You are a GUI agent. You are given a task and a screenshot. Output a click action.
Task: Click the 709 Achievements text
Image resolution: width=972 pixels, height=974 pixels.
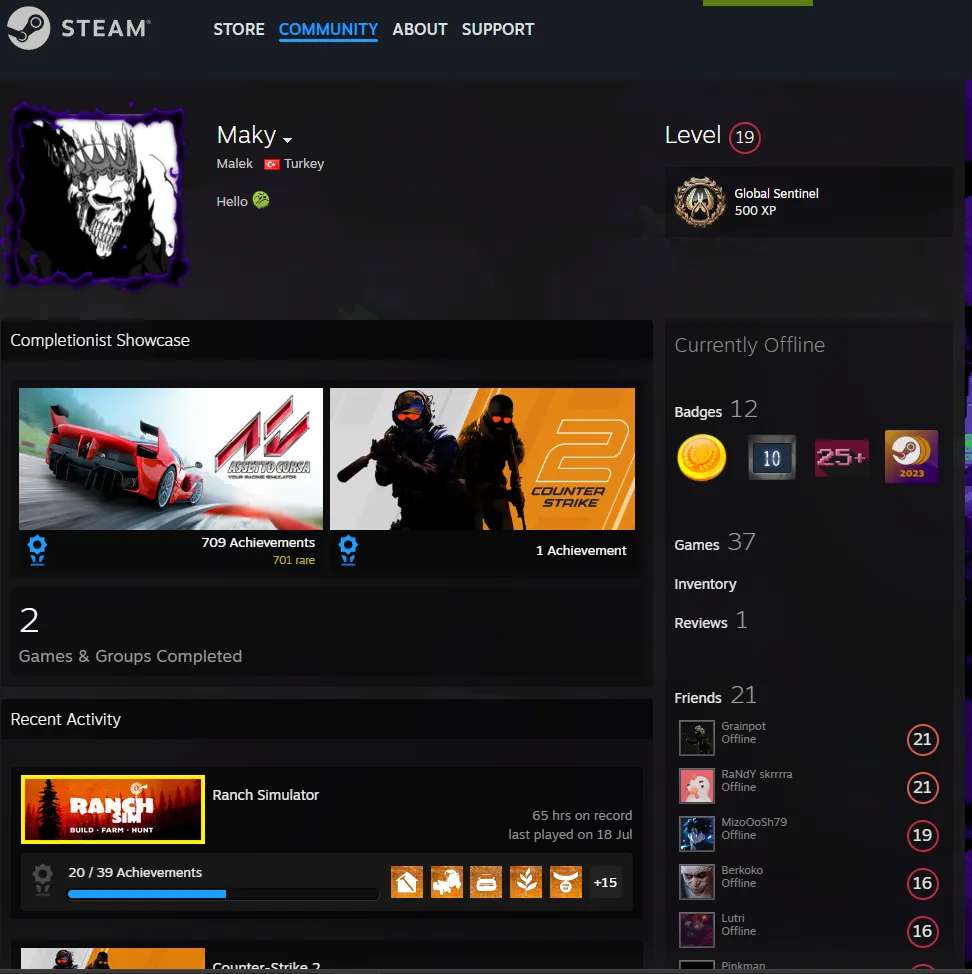tap(258, 542)
